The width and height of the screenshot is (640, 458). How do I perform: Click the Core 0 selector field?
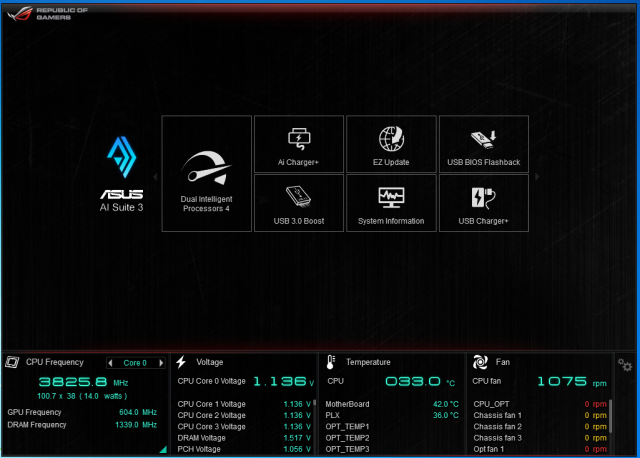(136, 363)
